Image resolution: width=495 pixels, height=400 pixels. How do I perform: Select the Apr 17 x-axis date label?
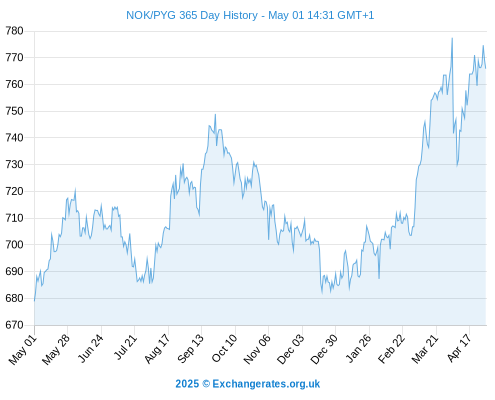(x=459, y=348)
